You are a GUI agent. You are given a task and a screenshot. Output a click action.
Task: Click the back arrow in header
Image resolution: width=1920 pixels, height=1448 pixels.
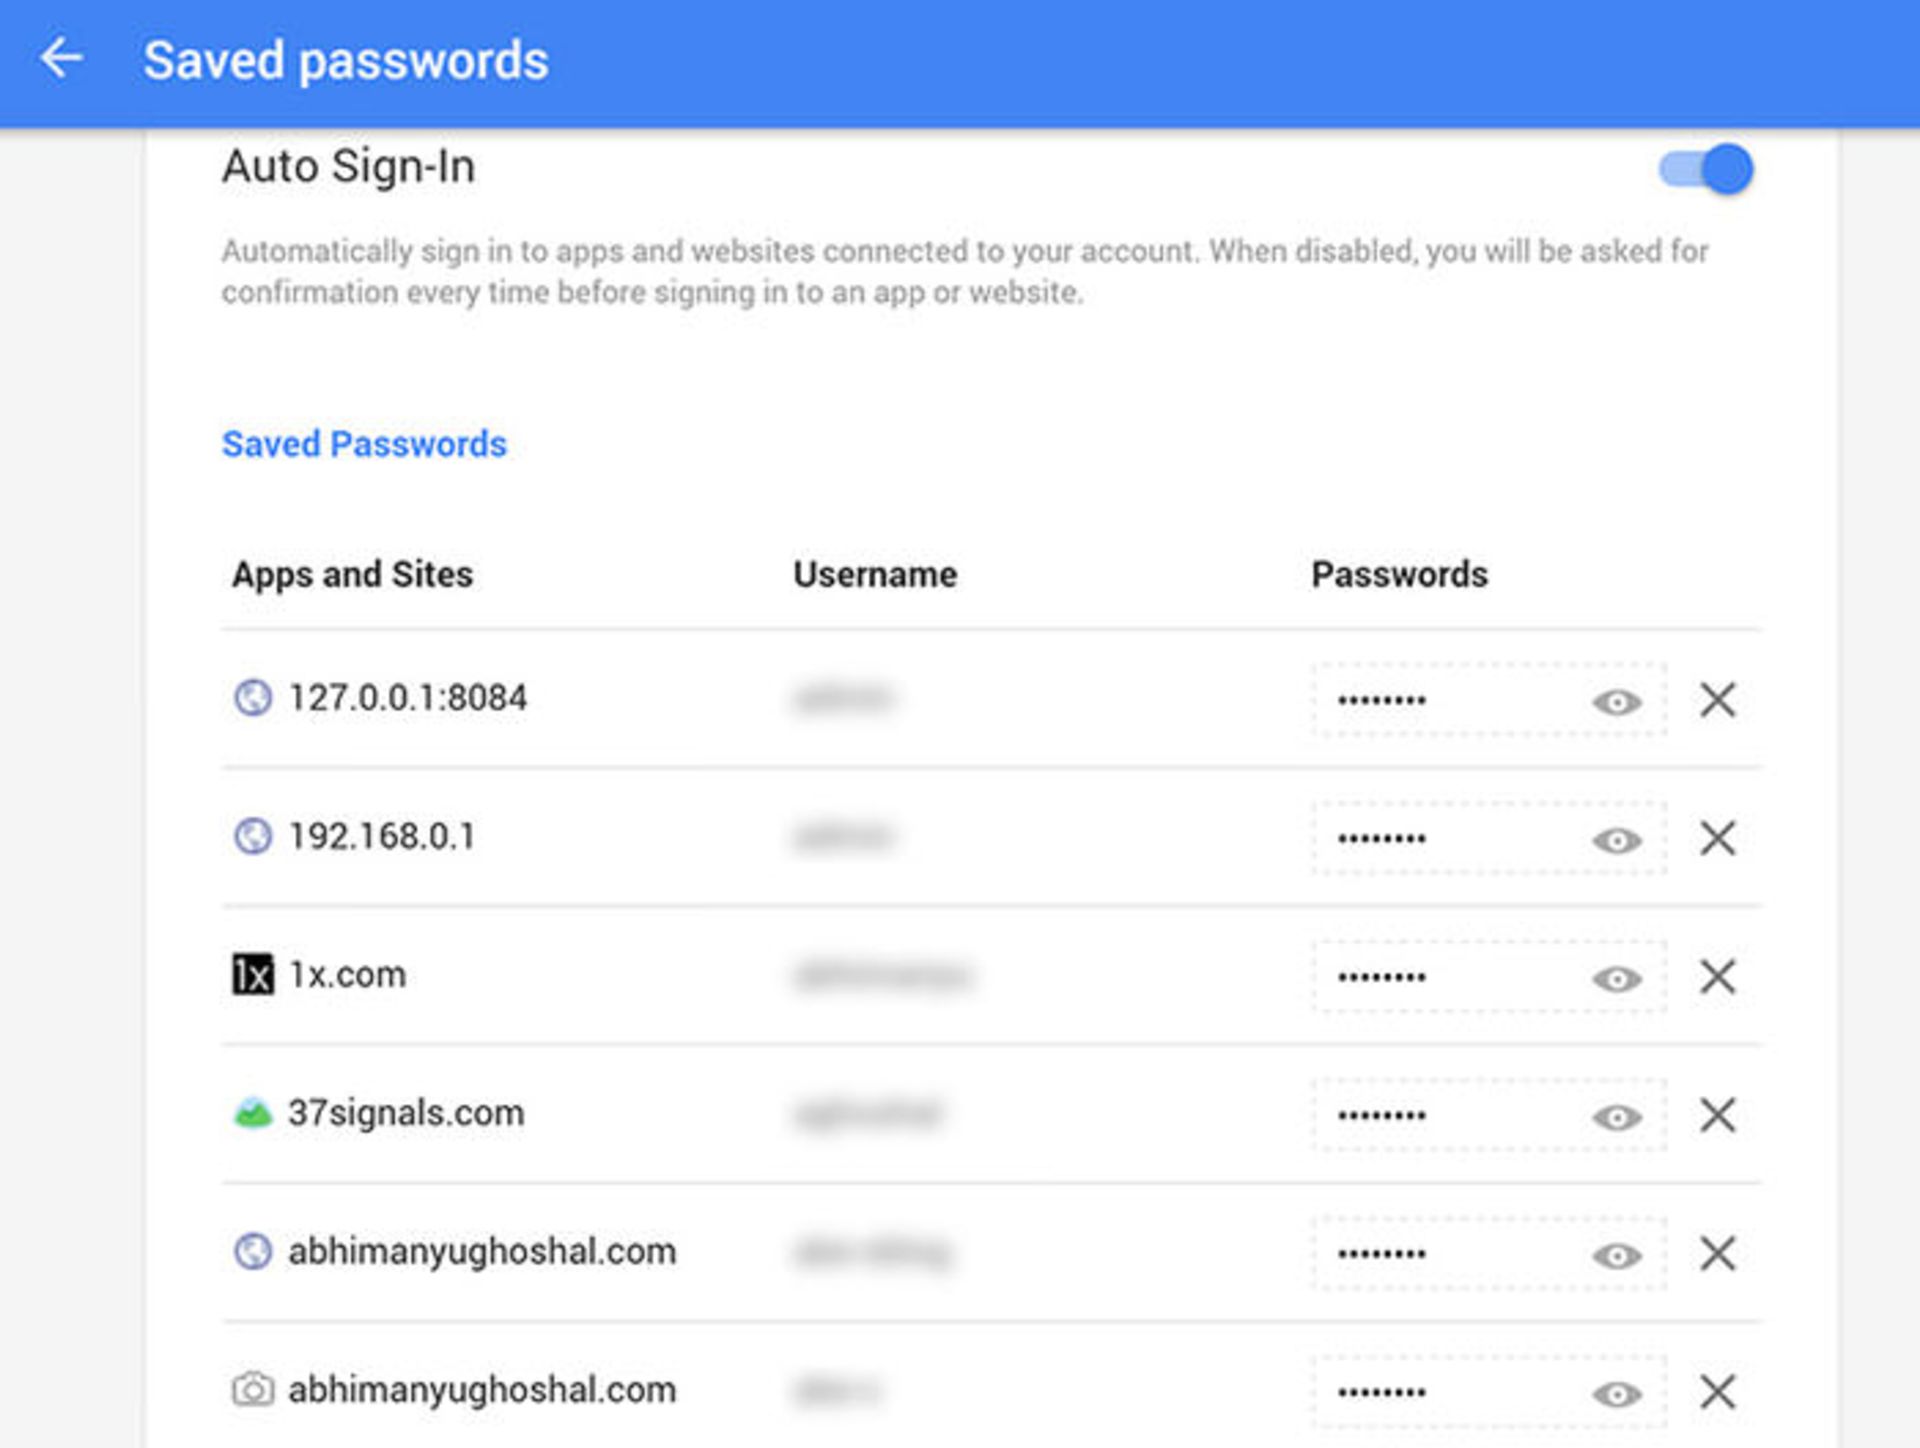(x=61, y=58)
